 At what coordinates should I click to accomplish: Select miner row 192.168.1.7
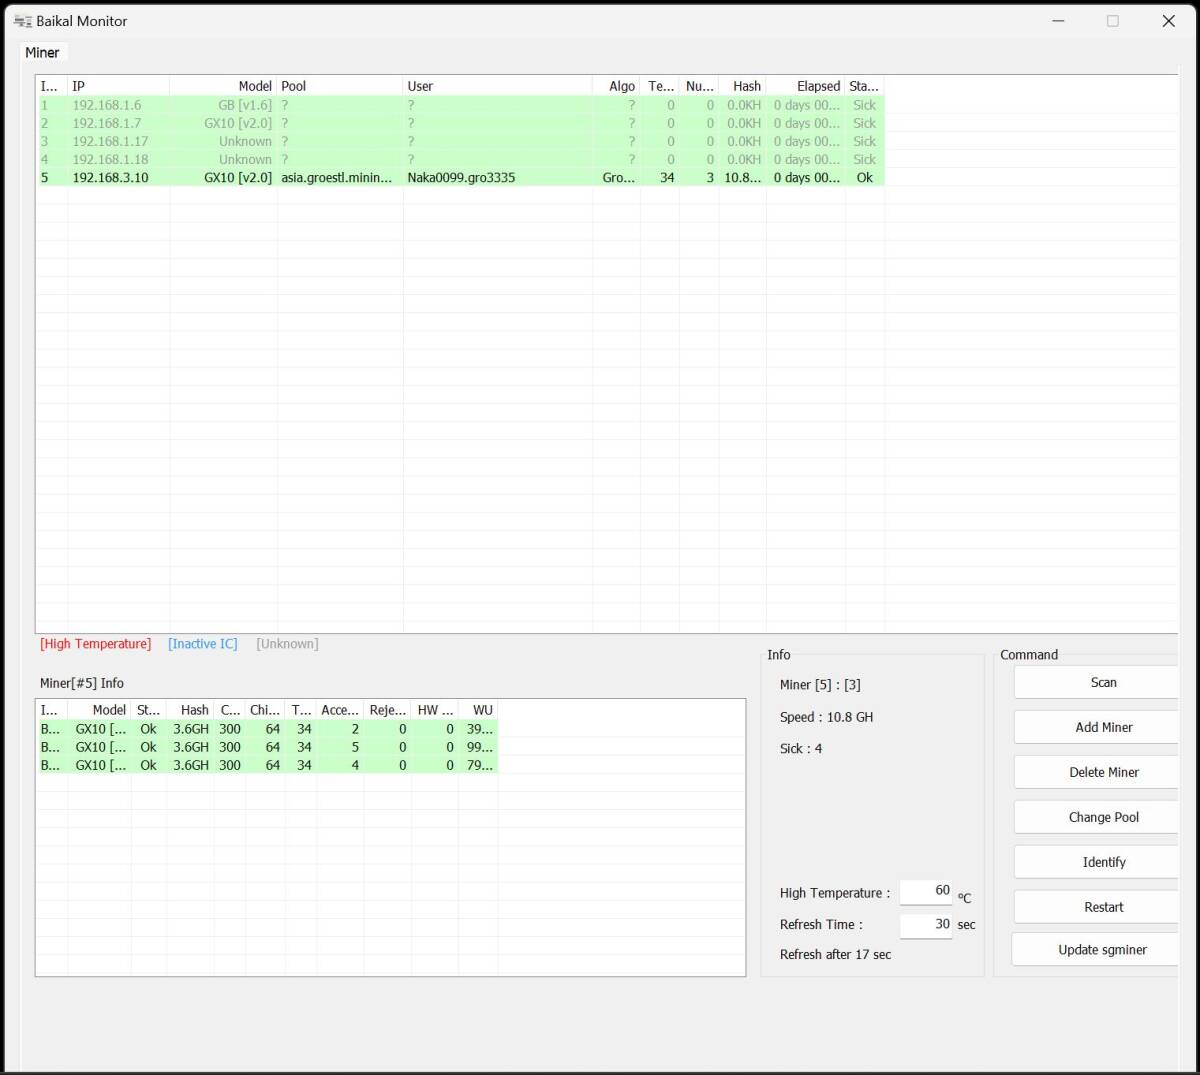460,123
